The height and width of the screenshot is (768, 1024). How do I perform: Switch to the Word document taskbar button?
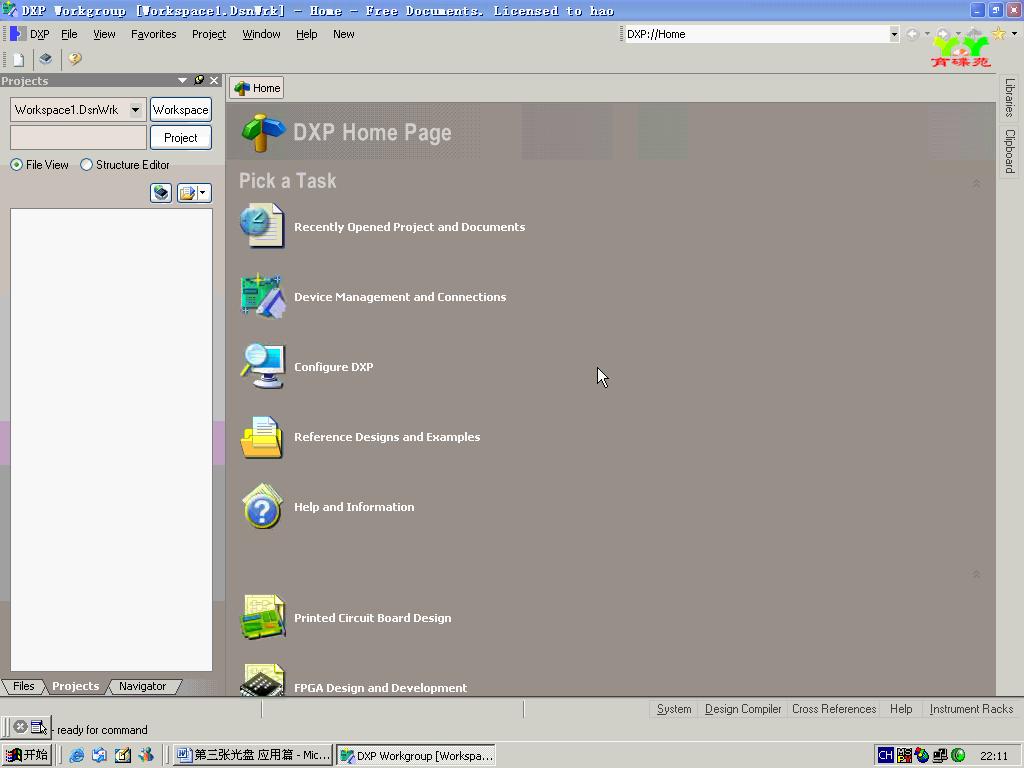(253, 755)
